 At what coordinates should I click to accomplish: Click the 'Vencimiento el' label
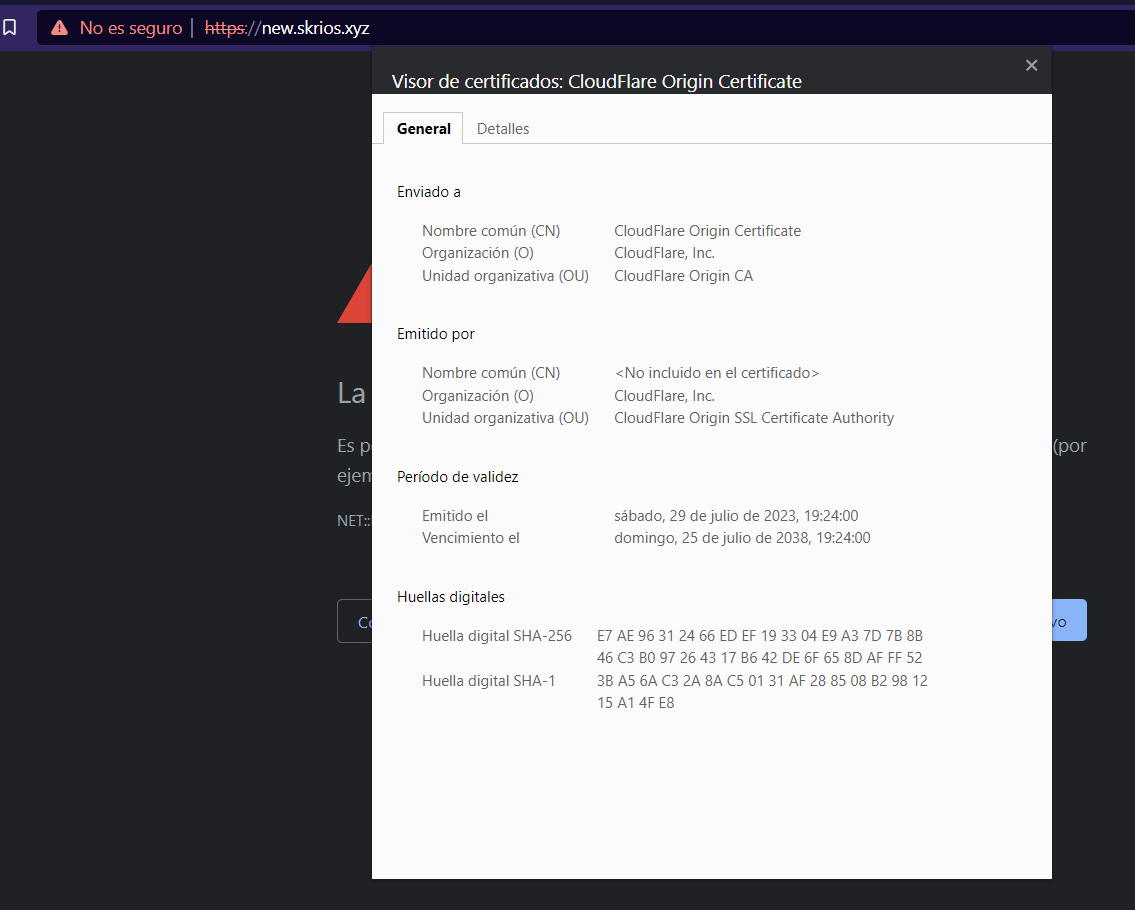click(x=471, y=538)
